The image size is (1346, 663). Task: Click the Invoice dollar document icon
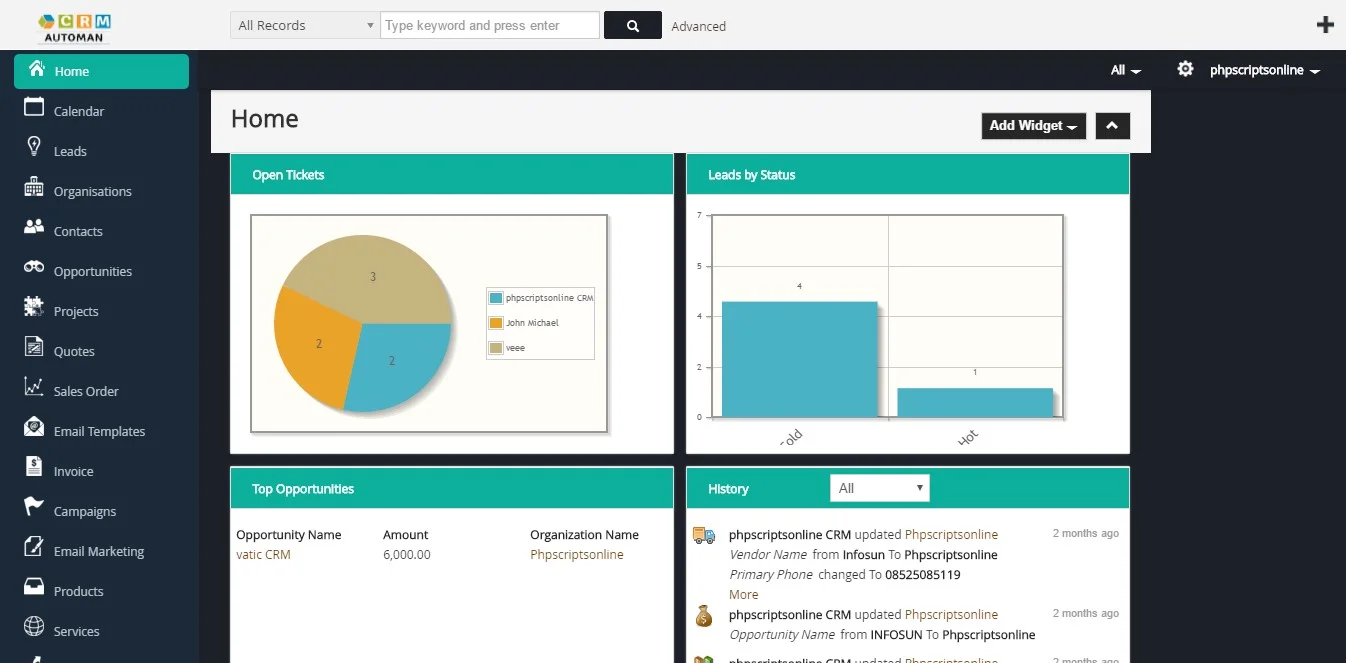(34, 467)
